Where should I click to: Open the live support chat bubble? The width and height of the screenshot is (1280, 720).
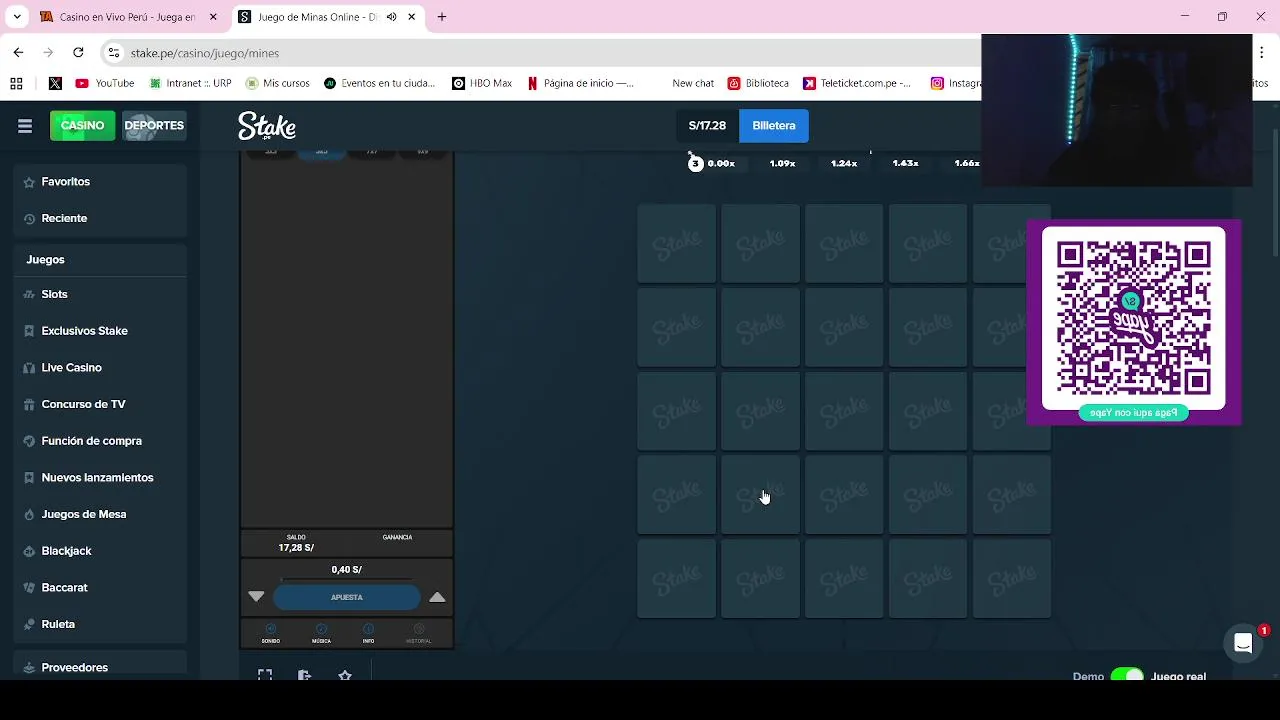pyautogui.click(x=1243, y=644)
